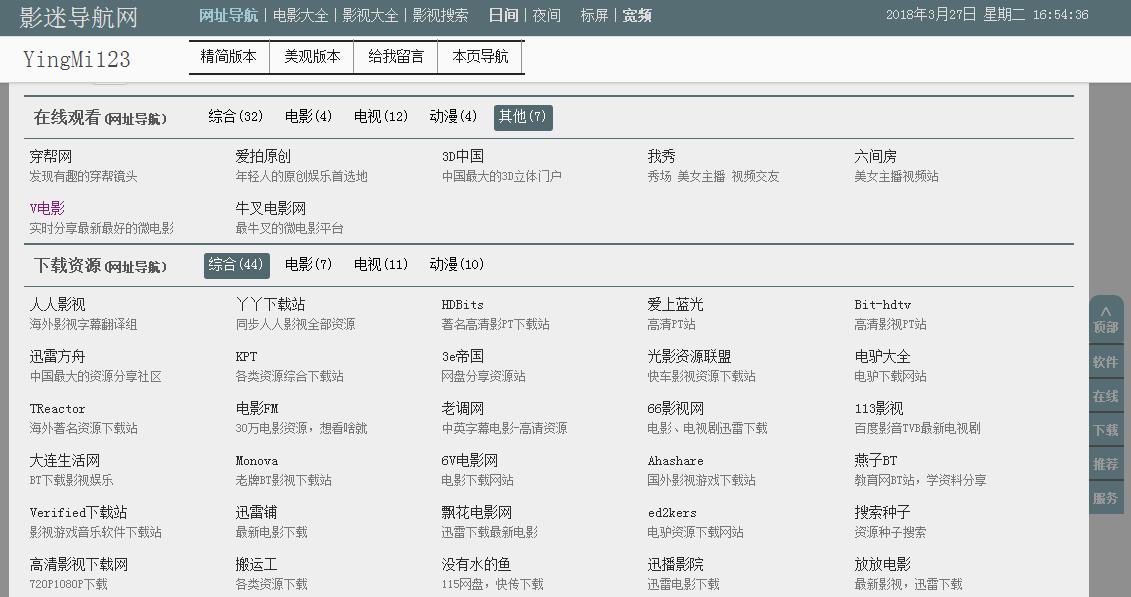Choose 动漫(10) under download resources
Image resolution: width=1131 pixels, height=597 pixels.
(x=456, y=265)
